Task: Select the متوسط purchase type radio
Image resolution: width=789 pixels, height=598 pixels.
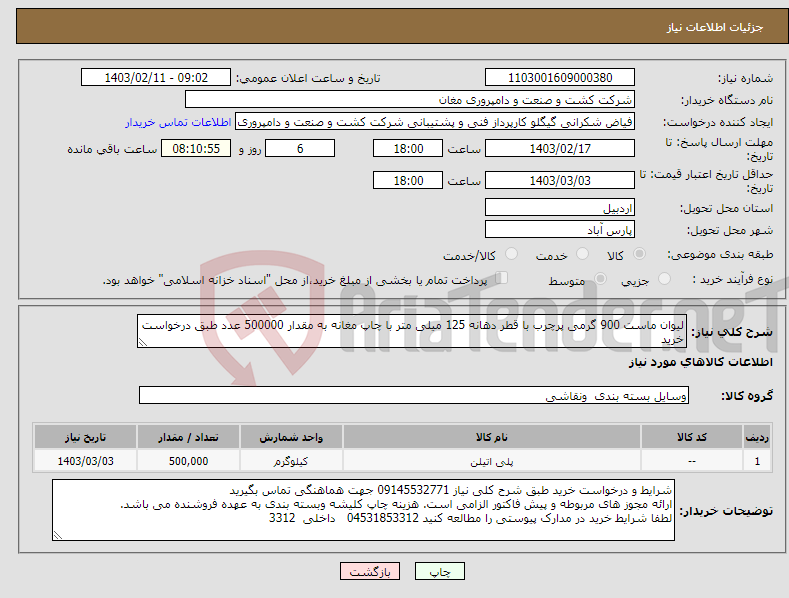Action: (600, 279)
